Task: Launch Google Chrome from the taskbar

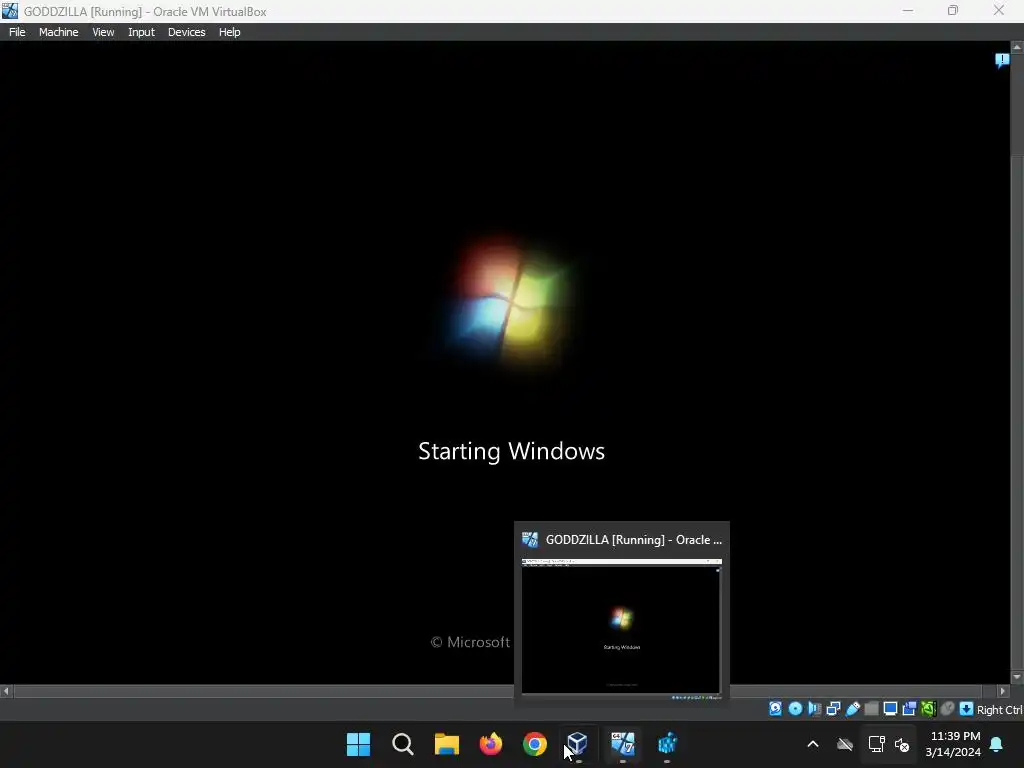Action: click(x=535, y=744)
